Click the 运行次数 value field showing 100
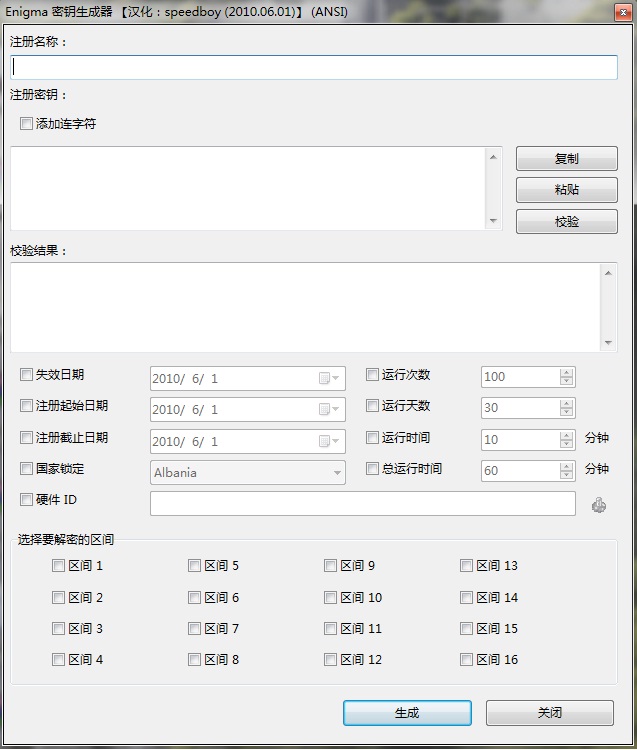The image size is (637, 750). pos(520,377)
